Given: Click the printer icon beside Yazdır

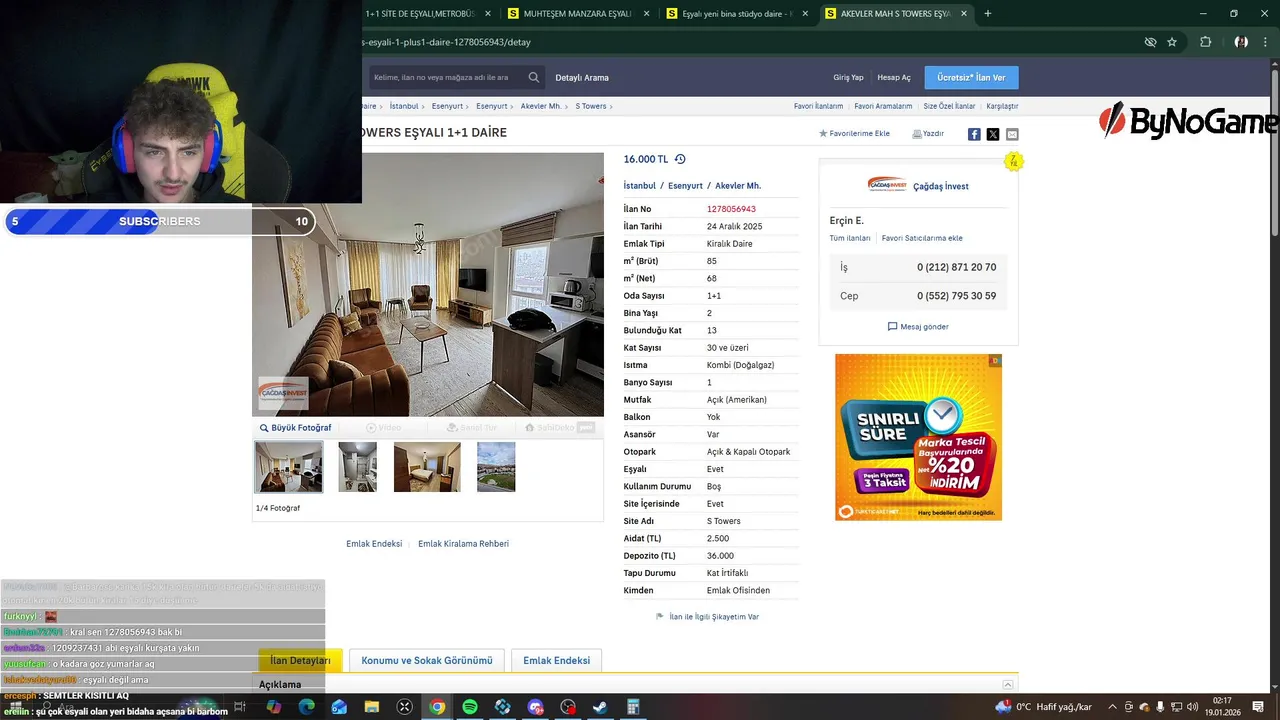Looking at the screenshot, I should pyautogui.click(x=917, y=134).
